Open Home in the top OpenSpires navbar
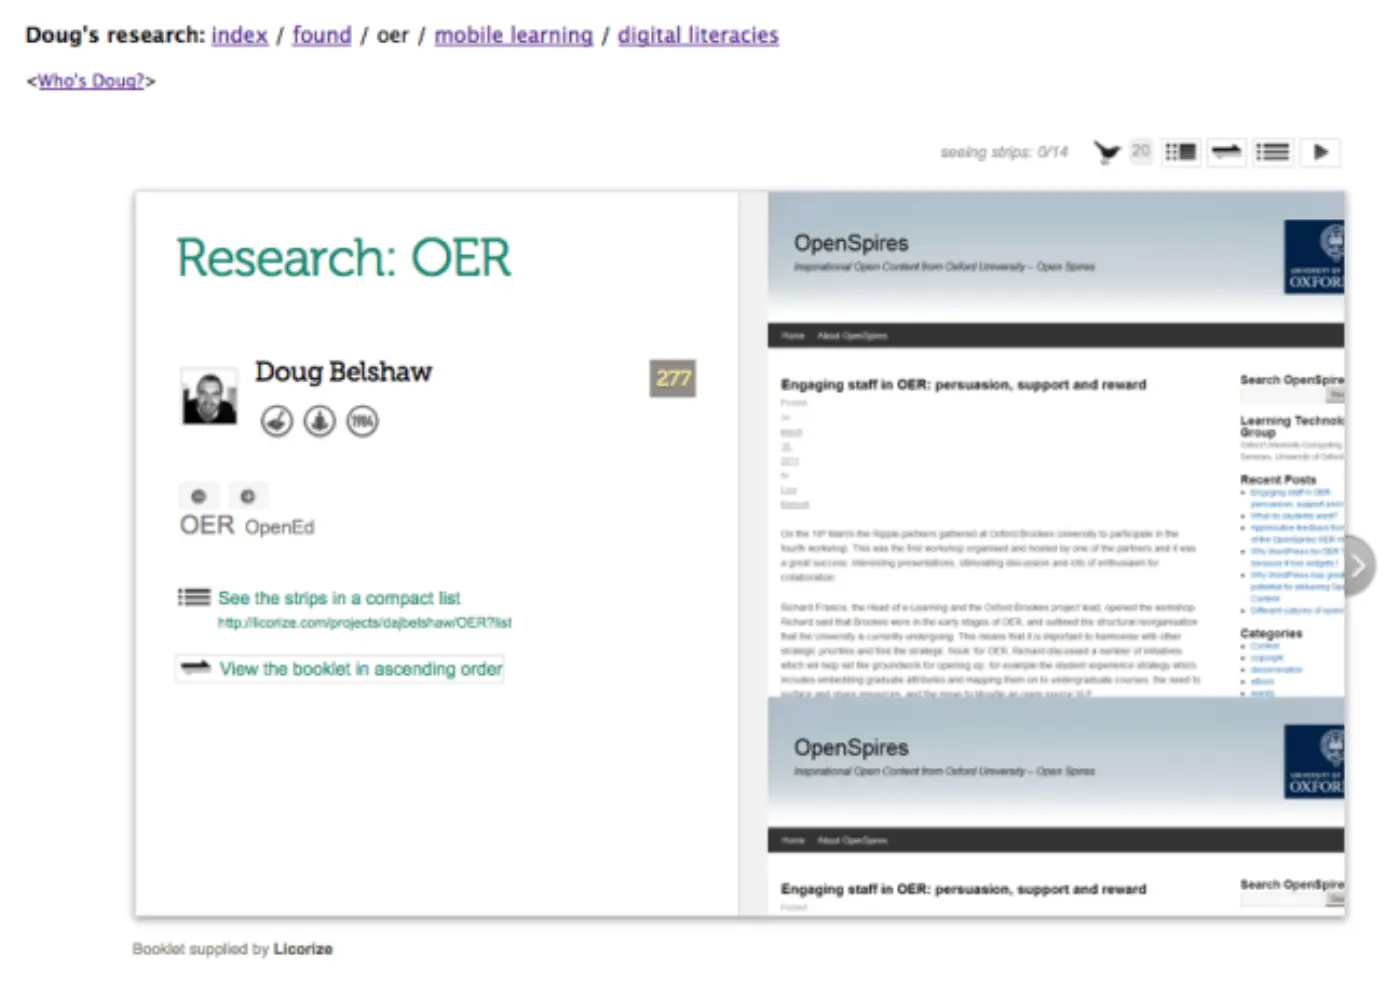This screenshot has height=984, width=1400. coord(793,336)
